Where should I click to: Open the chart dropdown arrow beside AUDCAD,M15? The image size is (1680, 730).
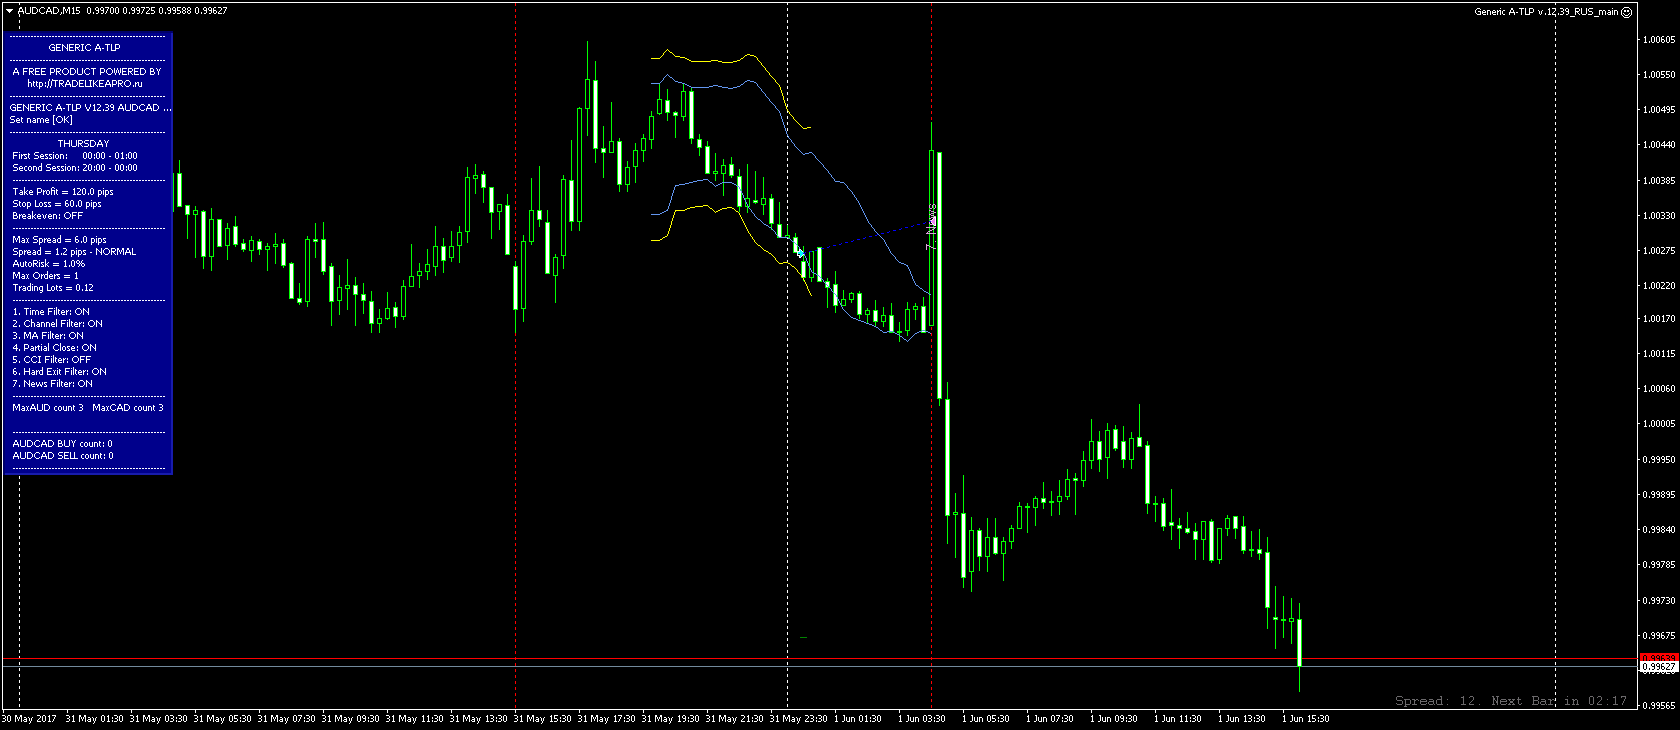(9, 11)
